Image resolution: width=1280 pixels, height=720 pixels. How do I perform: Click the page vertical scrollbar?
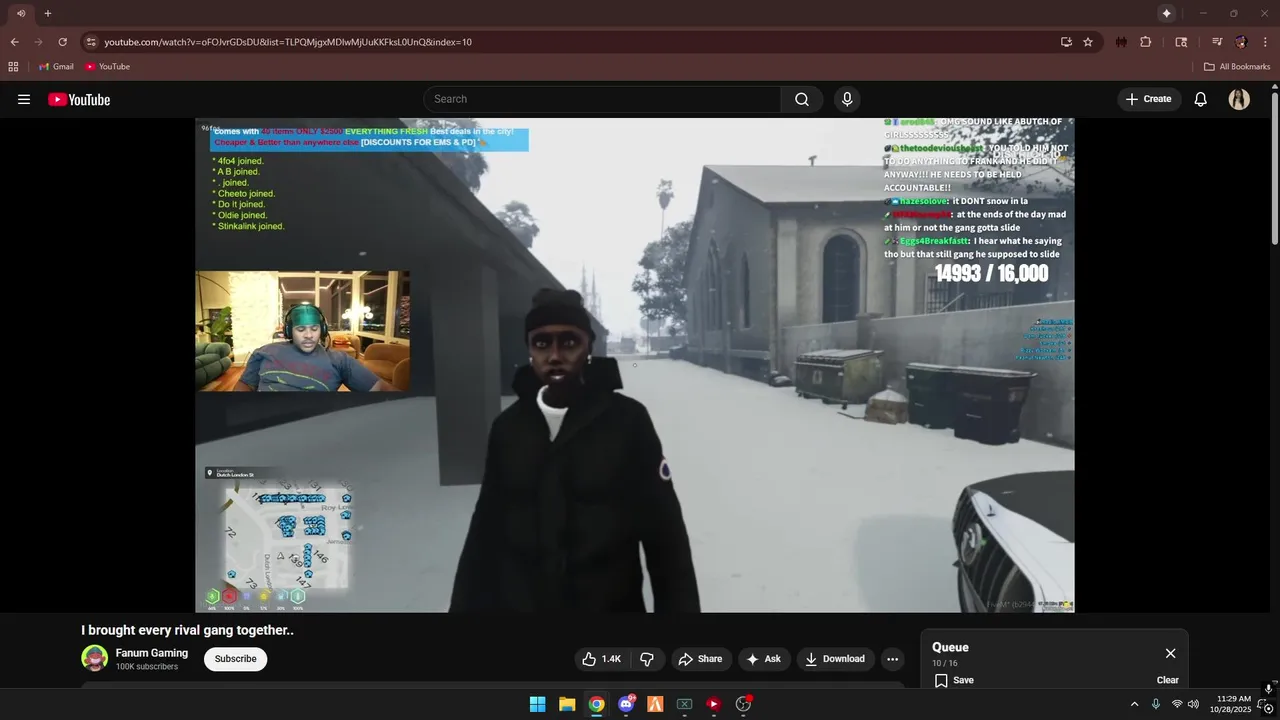click(1275, 168)
